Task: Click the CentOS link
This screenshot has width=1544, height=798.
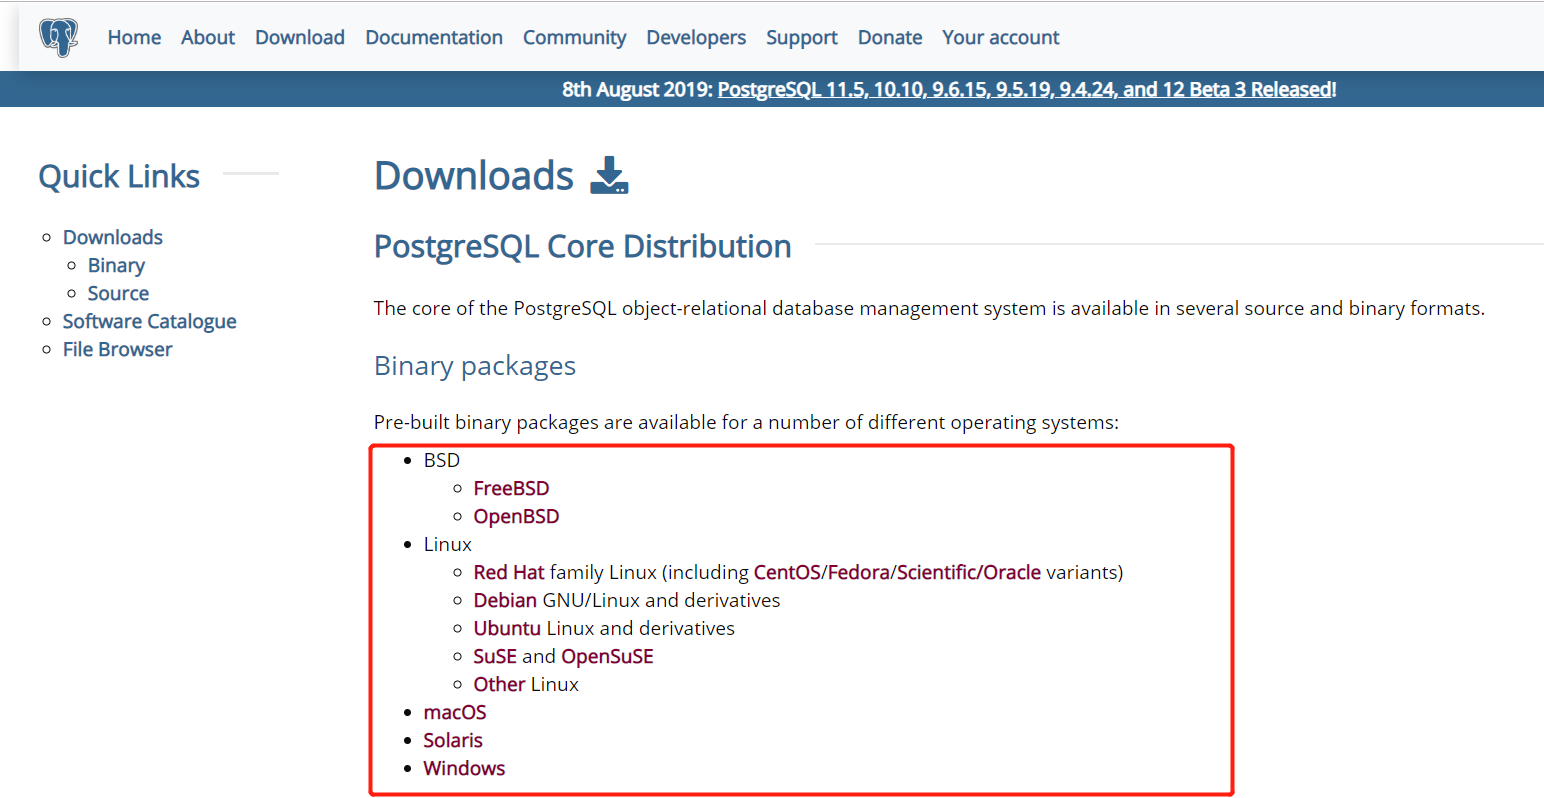Action: pyautogui.click(x=787, y=572)
